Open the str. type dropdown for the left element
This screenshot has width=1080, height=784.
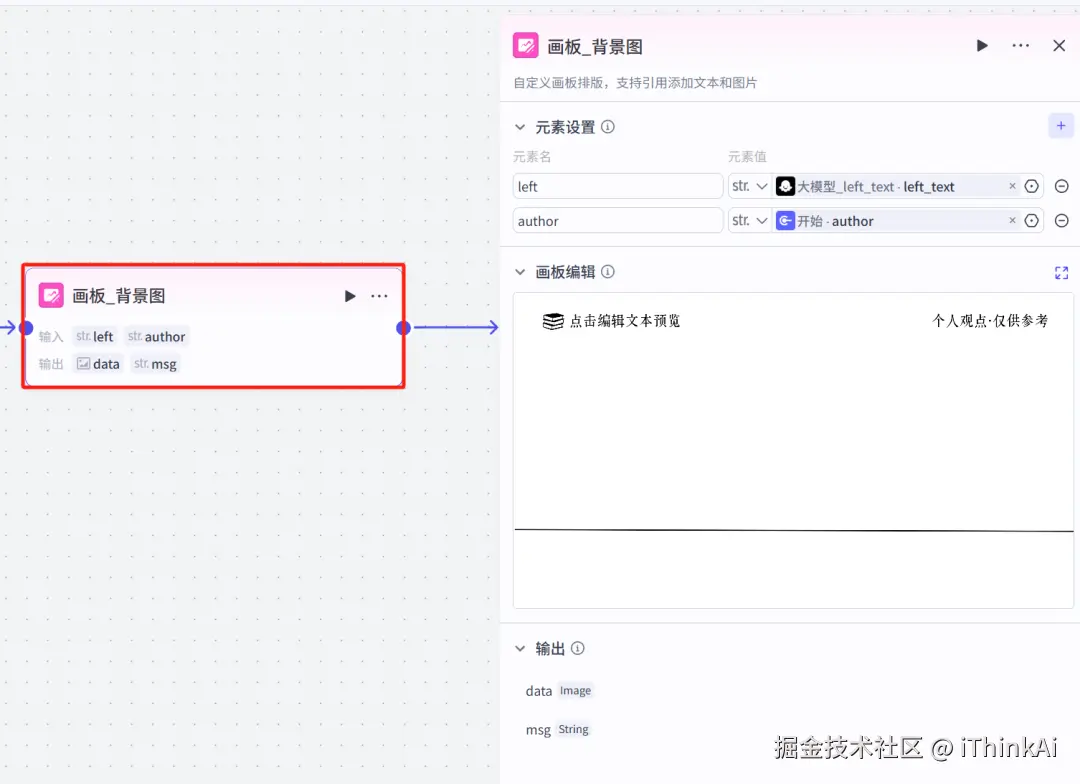click(750, 186)
